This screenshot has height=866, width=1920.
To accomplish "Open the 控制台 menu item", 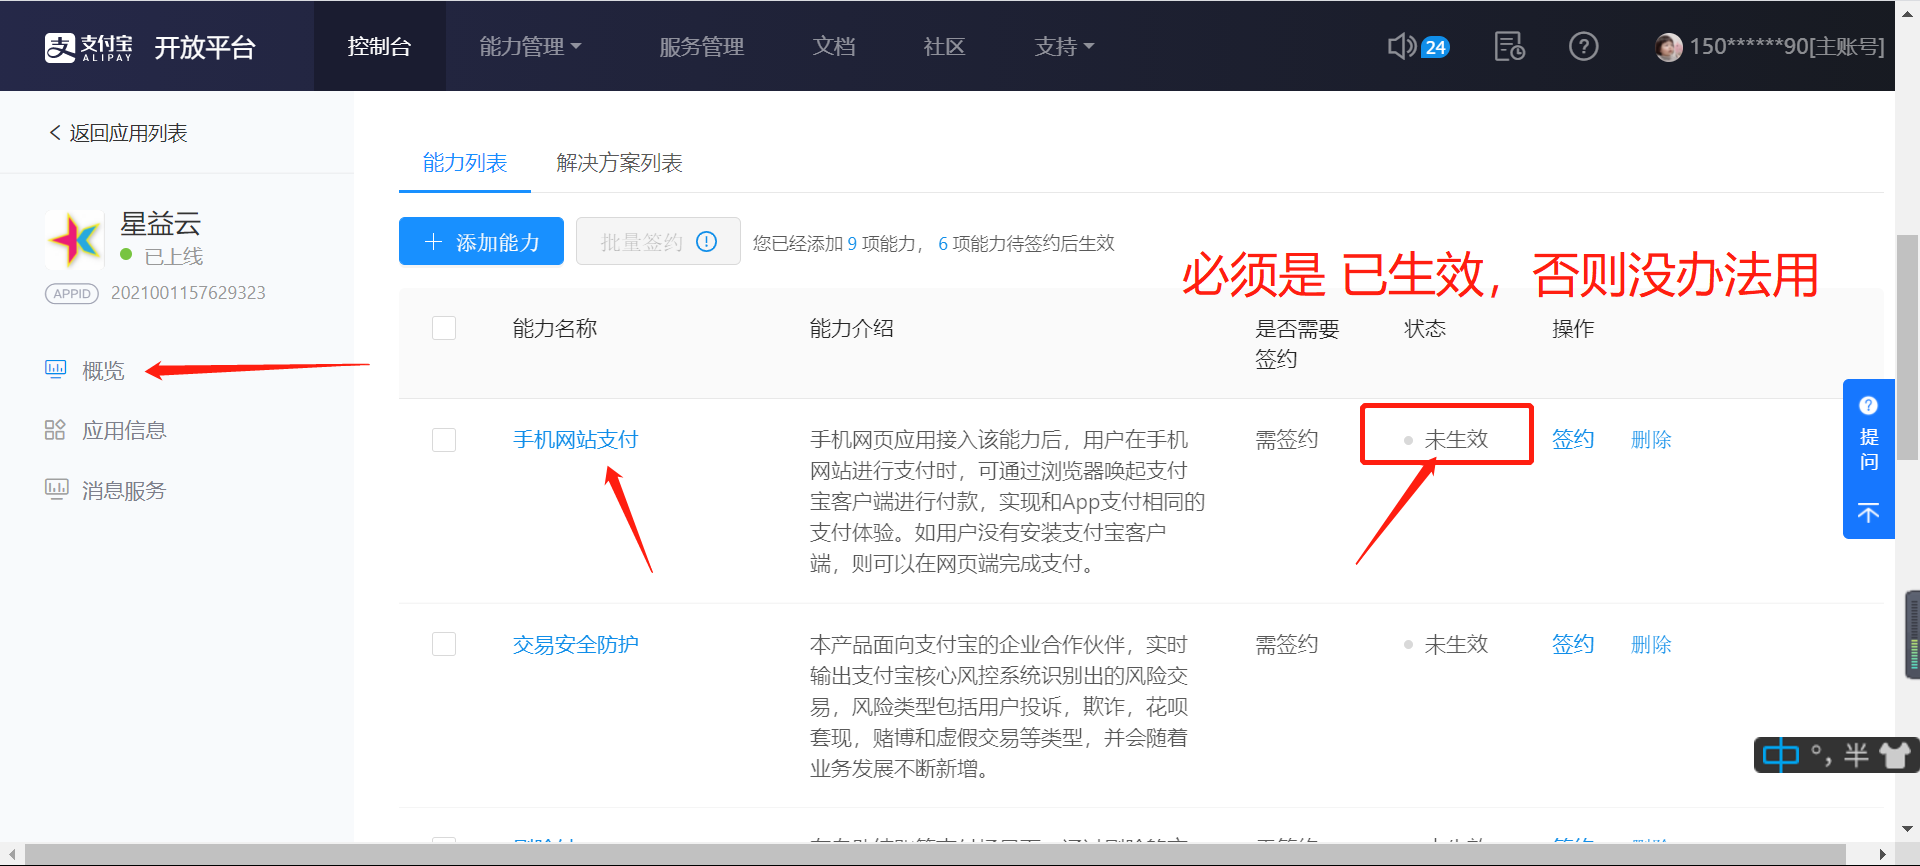I will (379, 46).
